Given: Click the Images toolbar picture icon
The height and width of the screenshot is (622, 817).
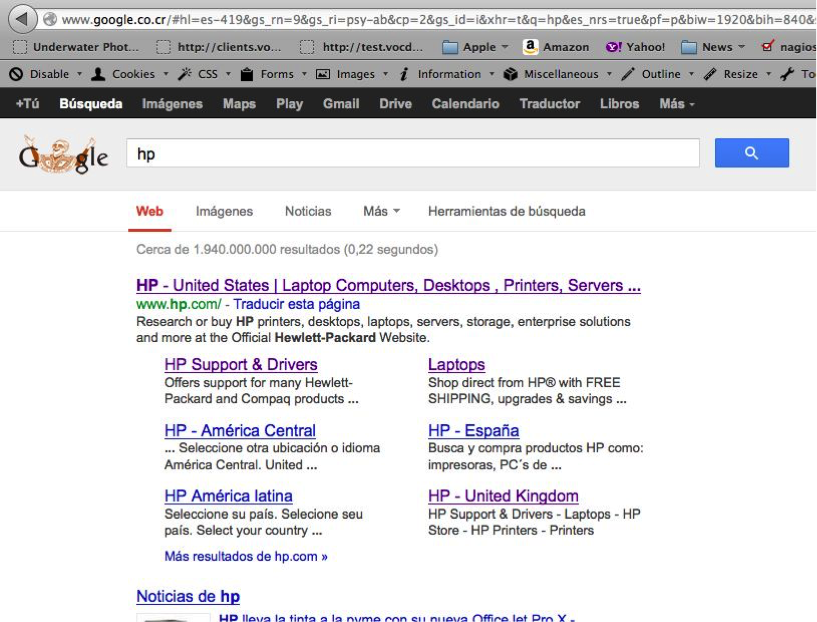Looking at the screenshot, I should coord(323,74).
